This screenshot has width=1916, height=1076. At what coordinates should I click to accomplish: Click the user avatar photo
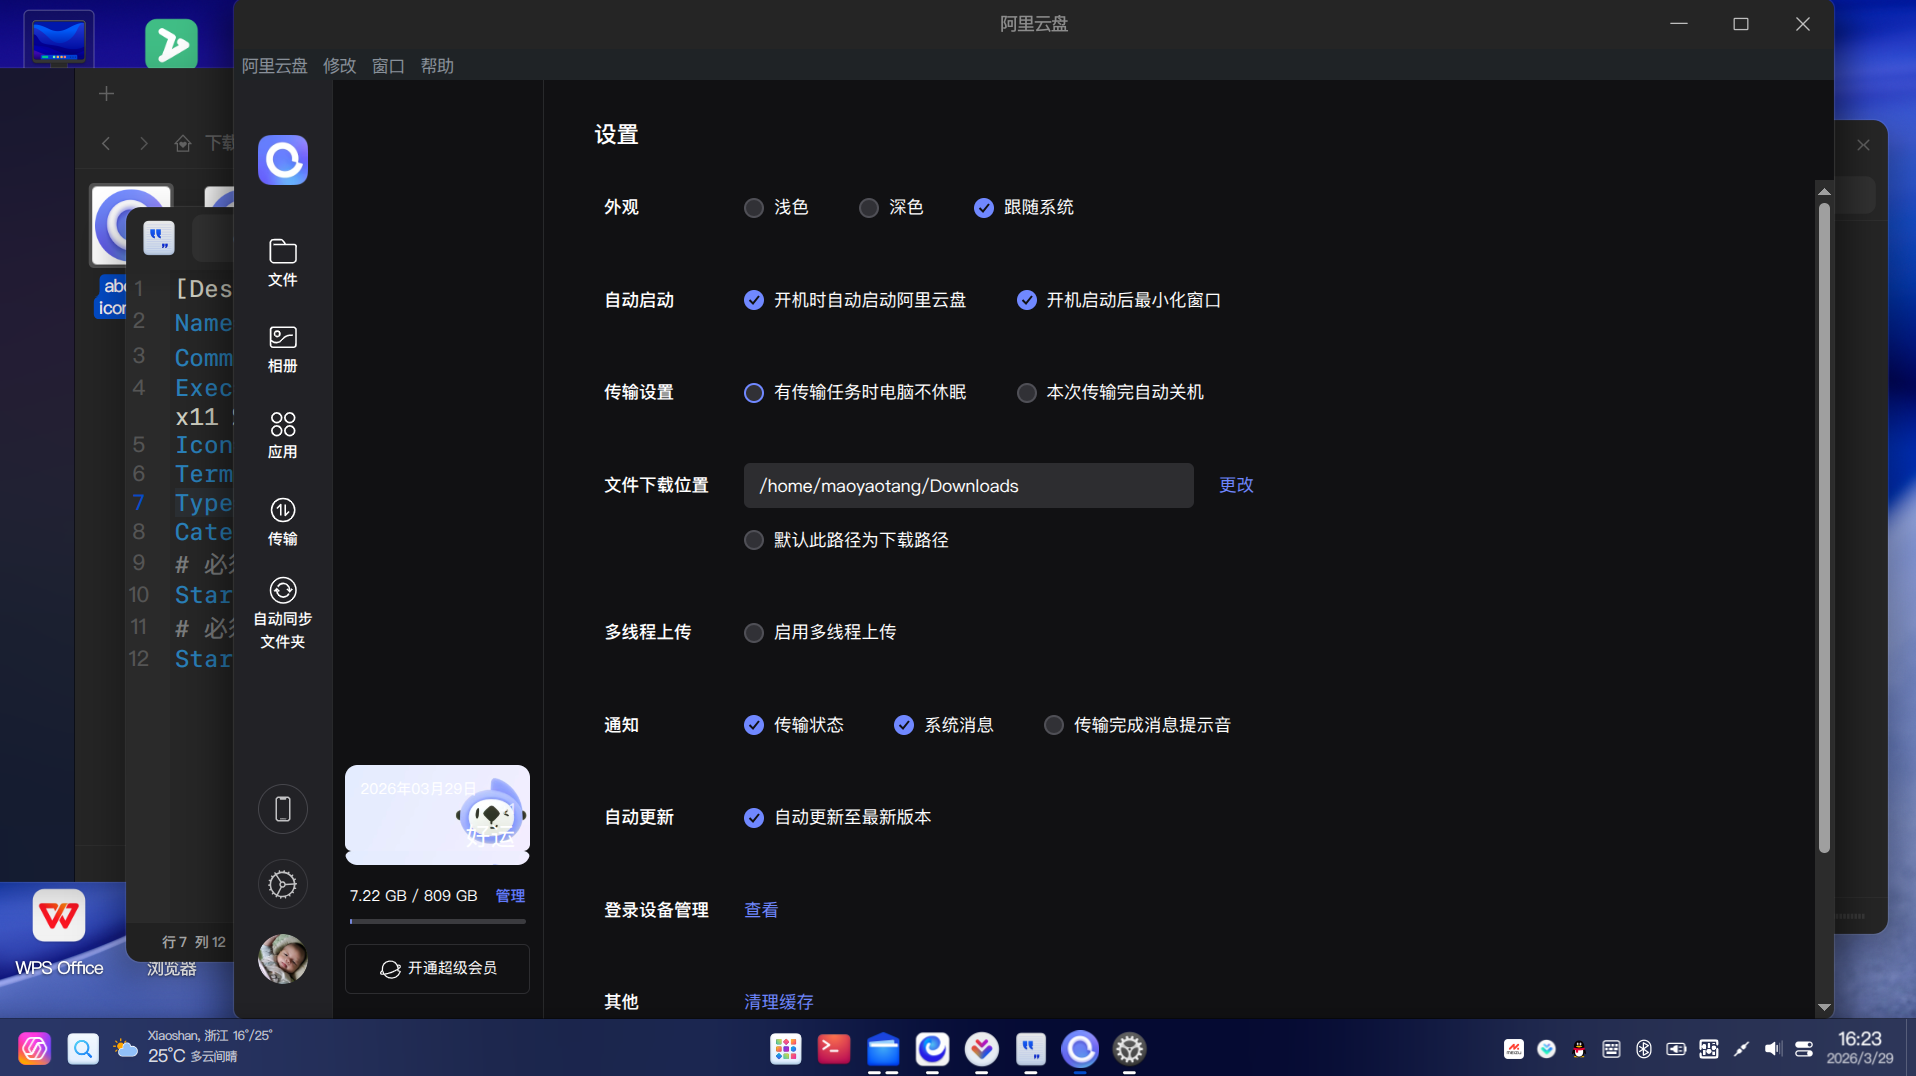282,958
